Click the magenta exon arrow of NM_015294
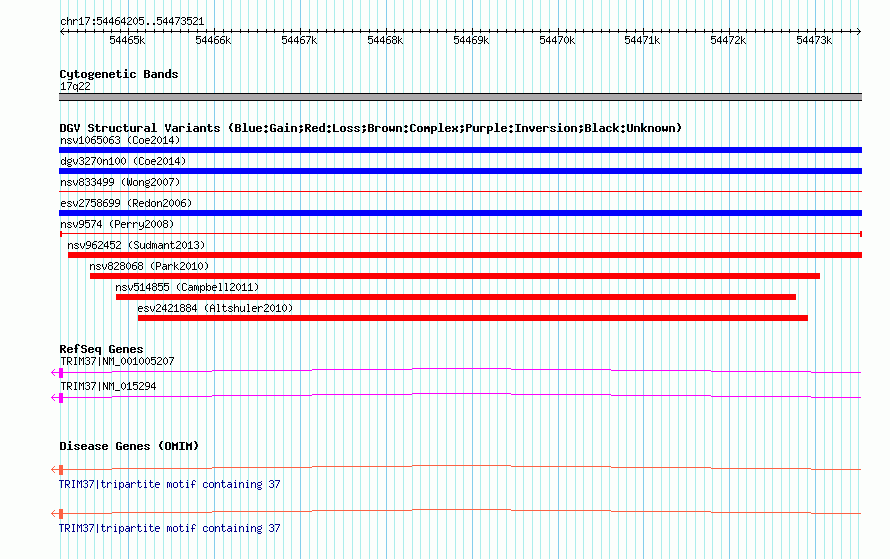The image size is (890, 559). (x=57, y=398)
